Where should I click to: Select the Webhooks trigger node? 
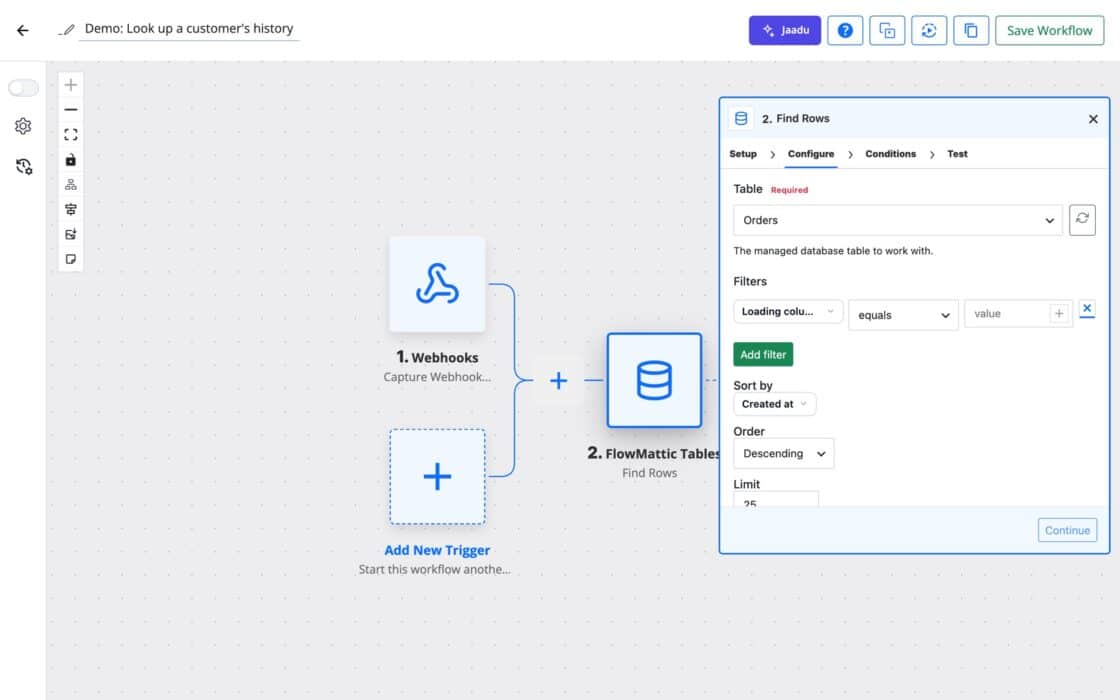(x=437, y=284)
